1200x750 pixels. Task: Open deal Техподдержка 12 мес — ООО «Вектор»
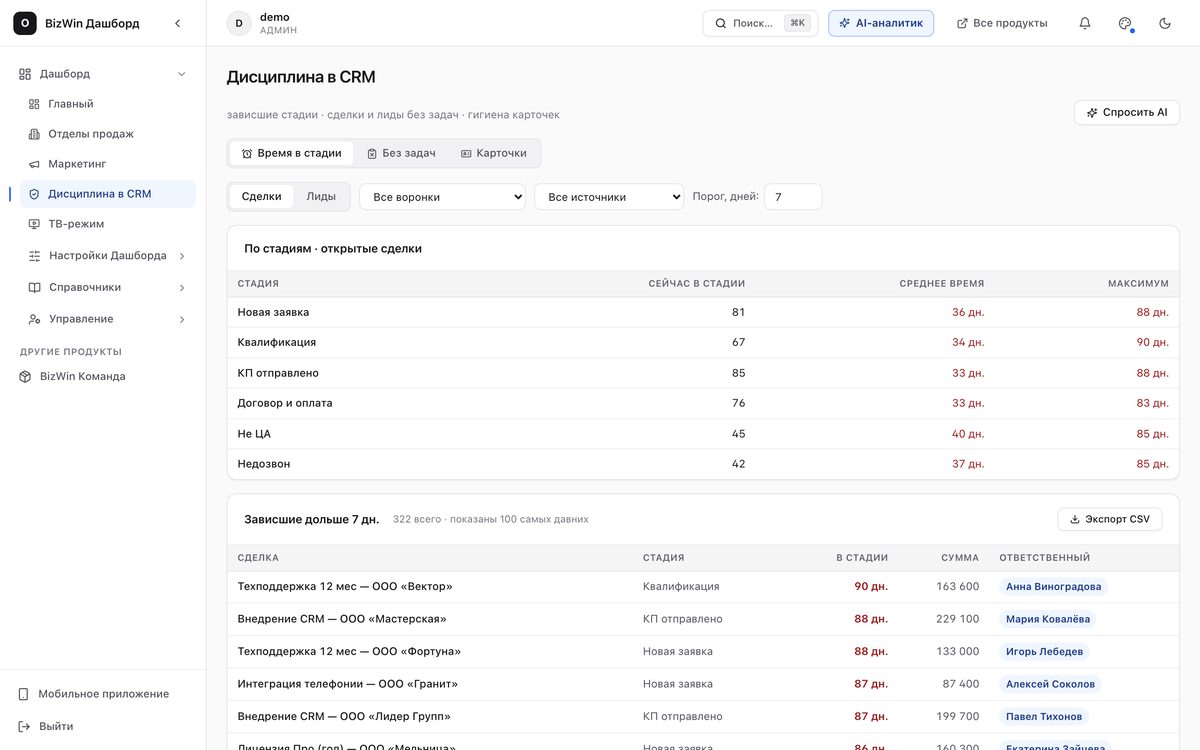[345, 587]
